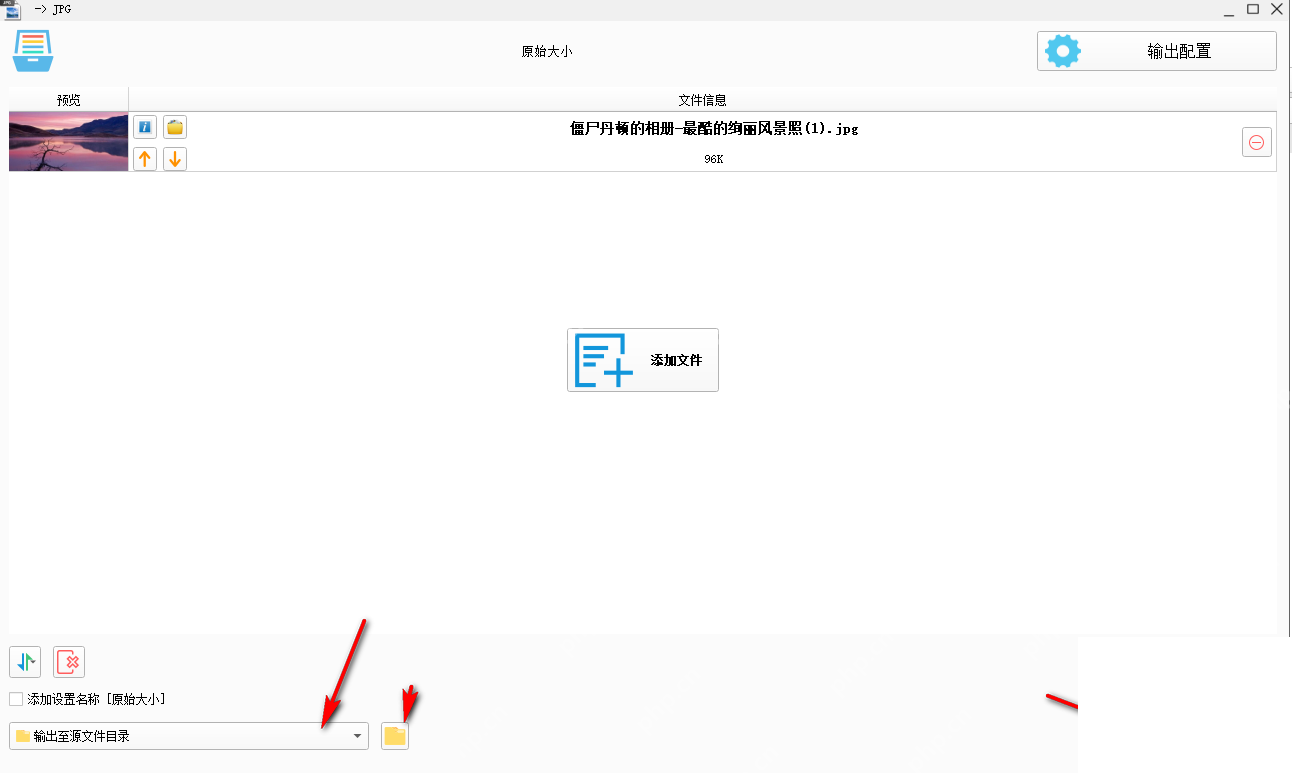Image resolution: width=1292 pixels, height=773 pixels.
Task: Browse output folder with yellow folder icon
Action: click(395, 736)
